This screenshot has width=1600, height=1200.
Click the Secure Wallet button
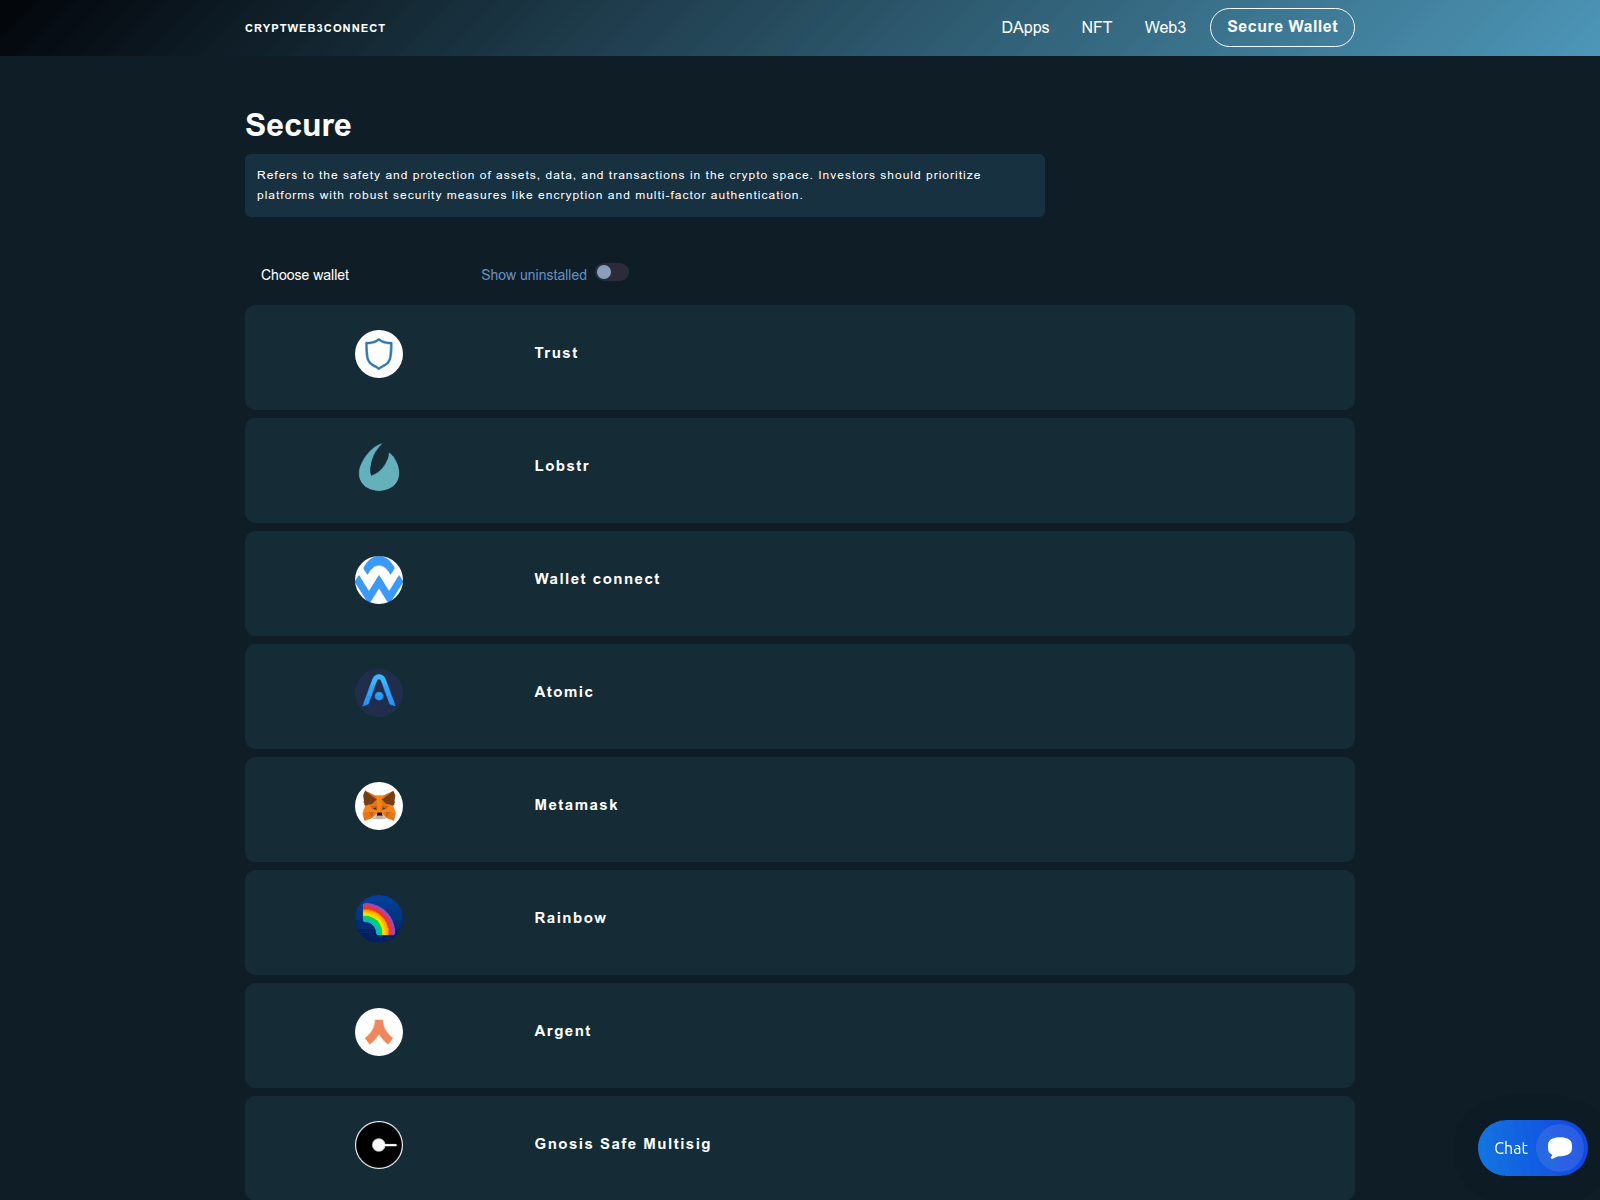tap(1282, 27)
